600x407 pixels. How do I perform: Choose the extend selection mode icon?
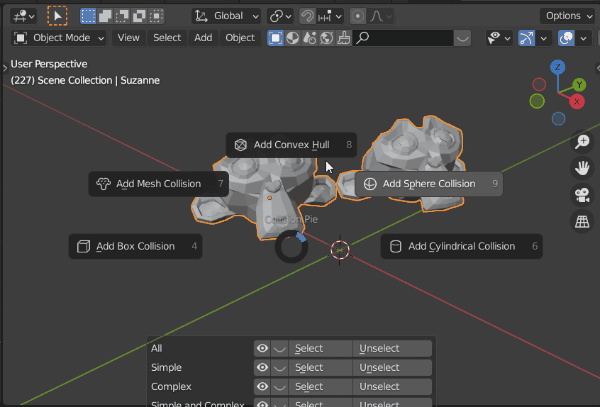(105, 16)
